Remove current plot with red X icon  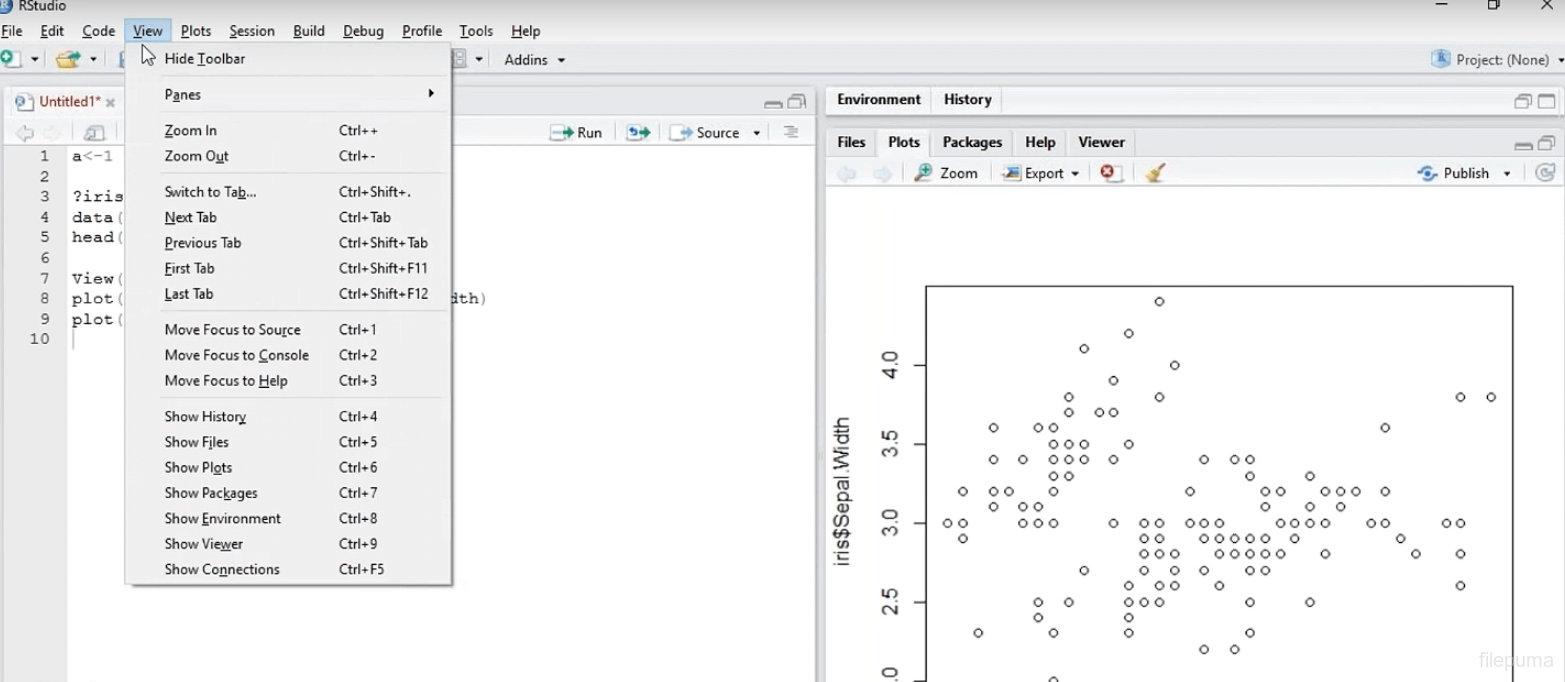pos(1108,172)
